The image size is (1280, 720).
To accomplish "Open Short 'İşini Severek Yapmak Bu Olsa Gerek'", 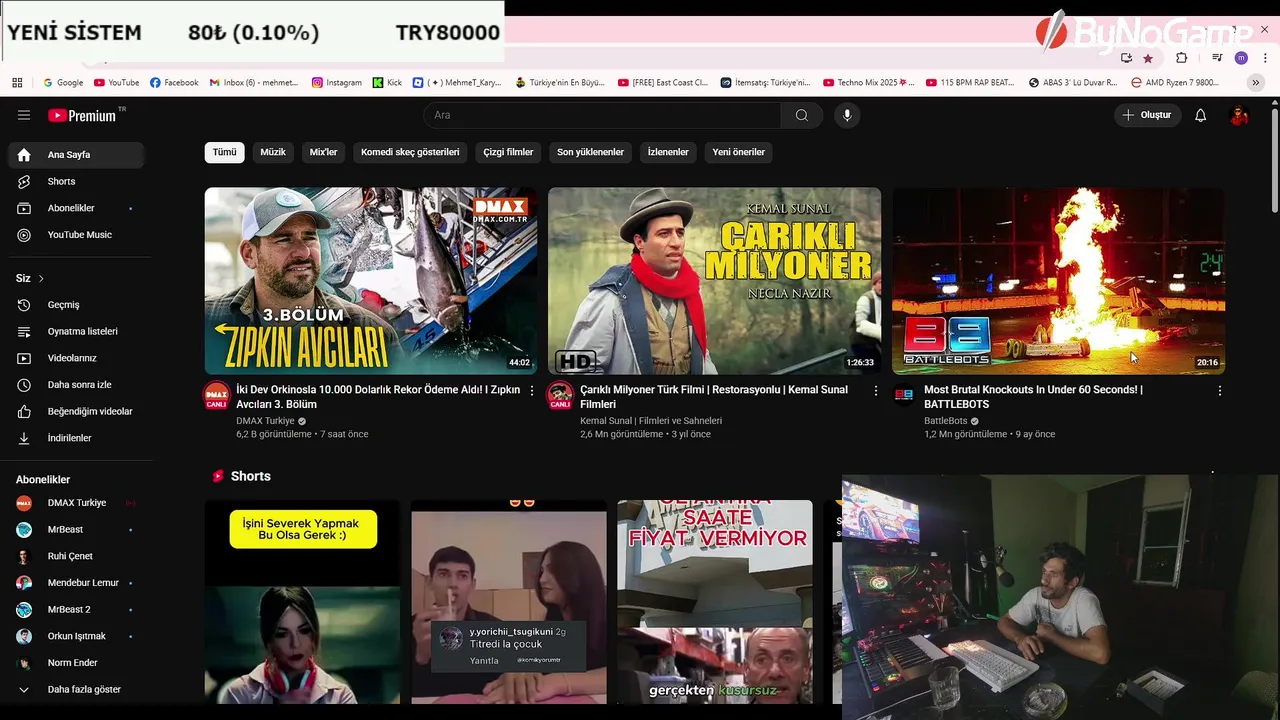I will [302, 602].
